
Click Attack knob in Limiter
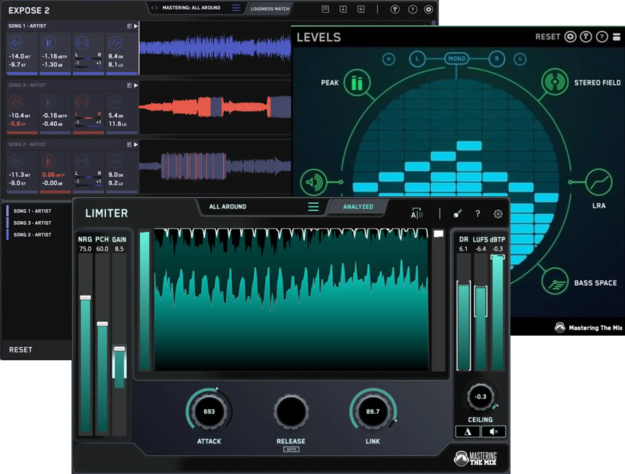[x=209, y=411]
